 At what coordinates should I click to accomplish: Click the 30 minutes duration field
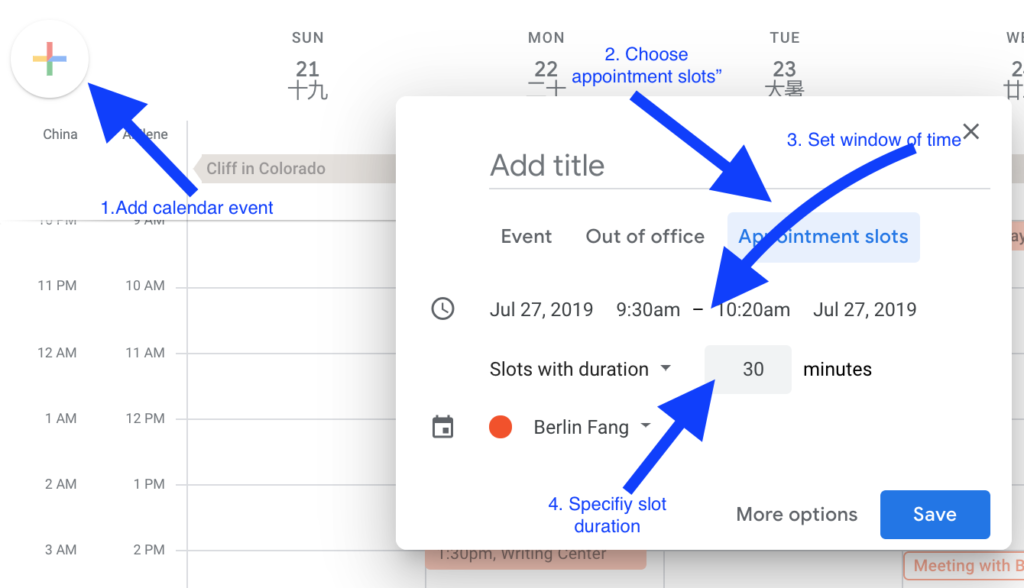click(748, 369)
